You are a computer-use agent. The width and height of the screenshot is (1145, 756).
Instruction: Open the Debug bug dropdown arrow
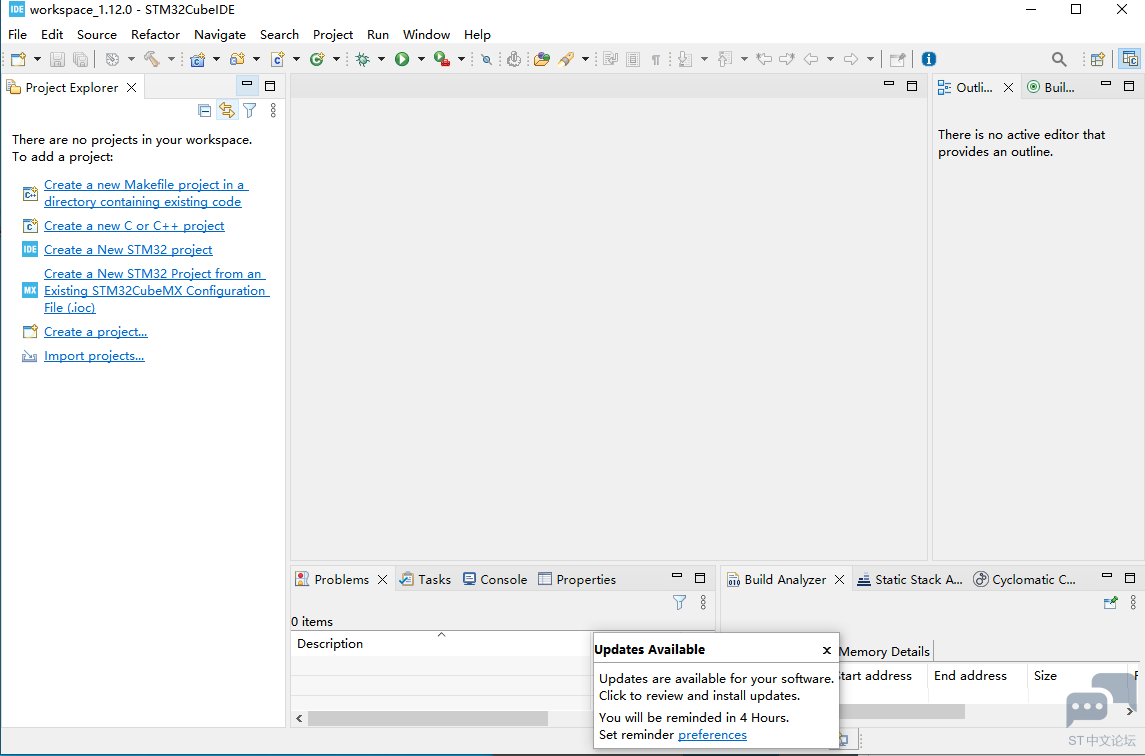pos(381,59)
